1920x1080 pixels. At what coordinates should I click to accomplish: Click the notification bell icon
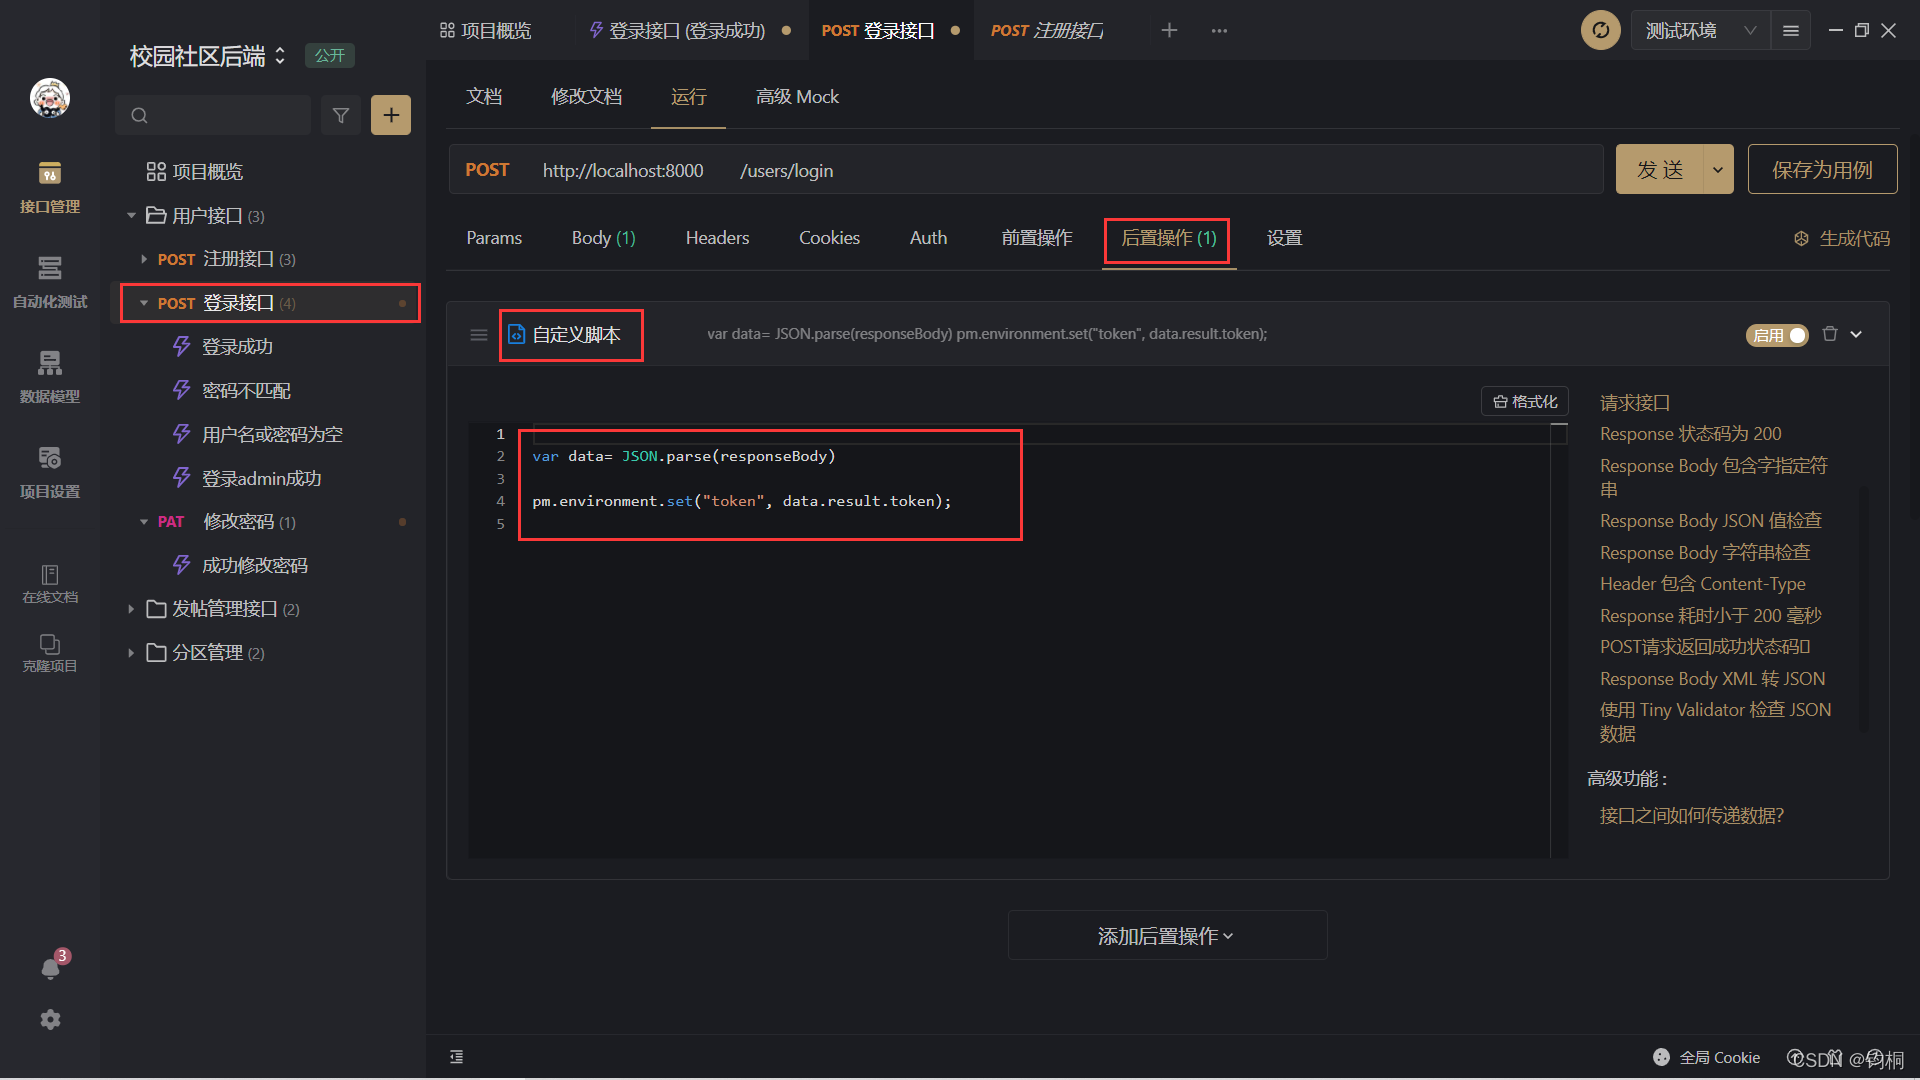point(50,967)
